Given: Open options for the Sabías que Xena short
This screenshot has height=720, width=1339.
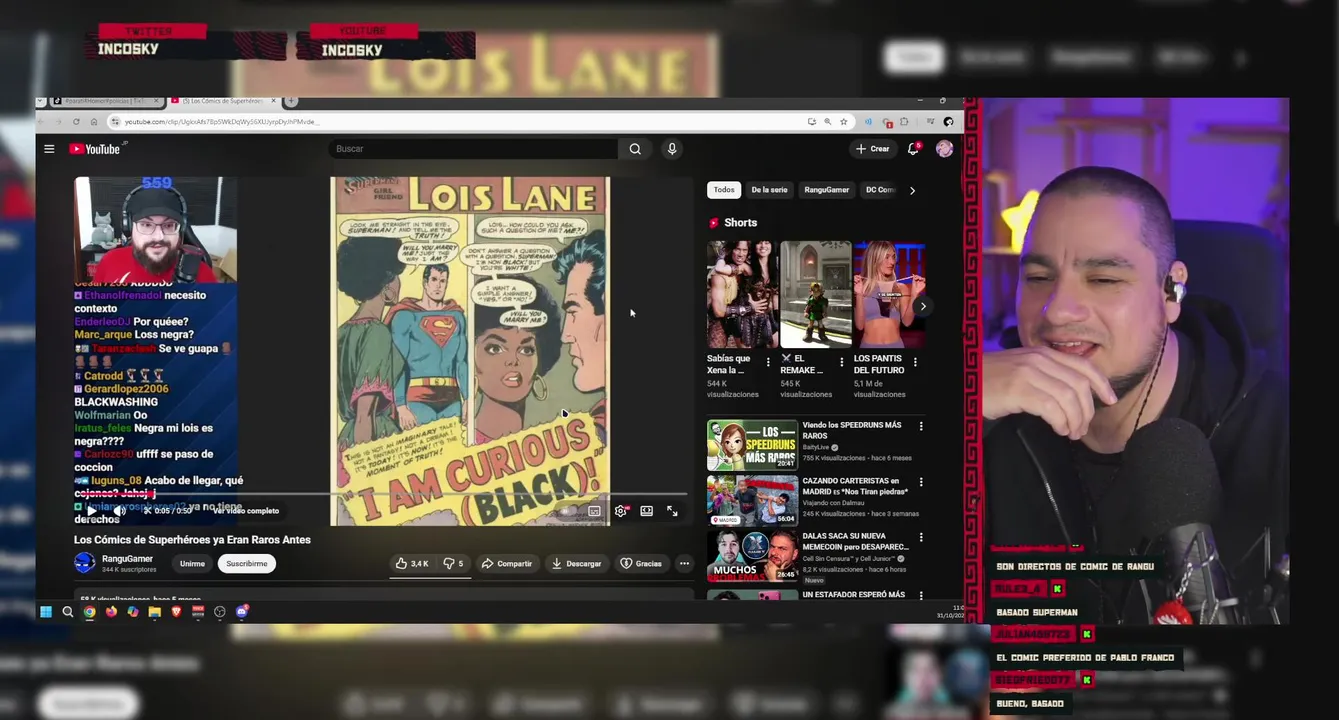Looking at the screenshot, I should 768,362.
